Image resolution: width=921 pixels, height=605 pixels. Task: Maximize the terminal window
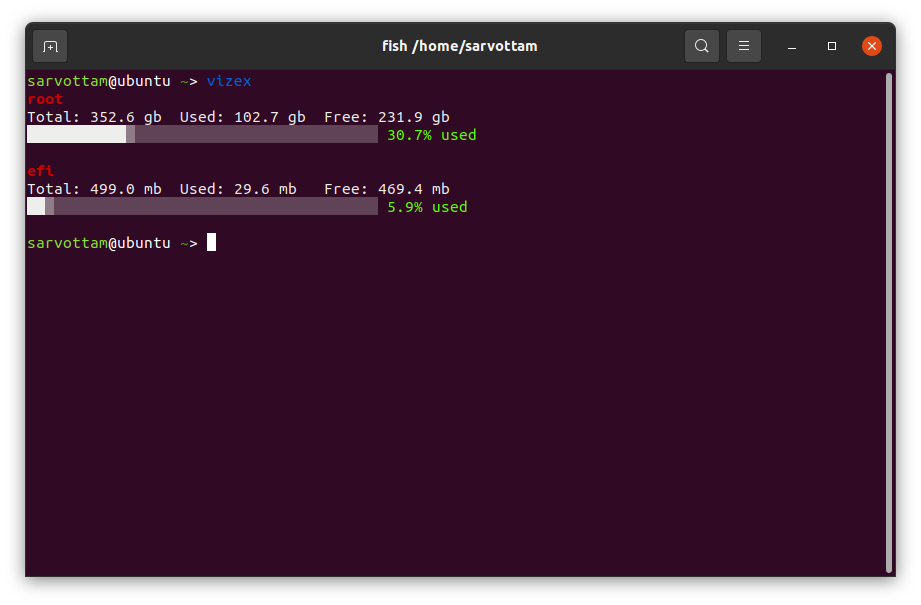coord(832,46)
